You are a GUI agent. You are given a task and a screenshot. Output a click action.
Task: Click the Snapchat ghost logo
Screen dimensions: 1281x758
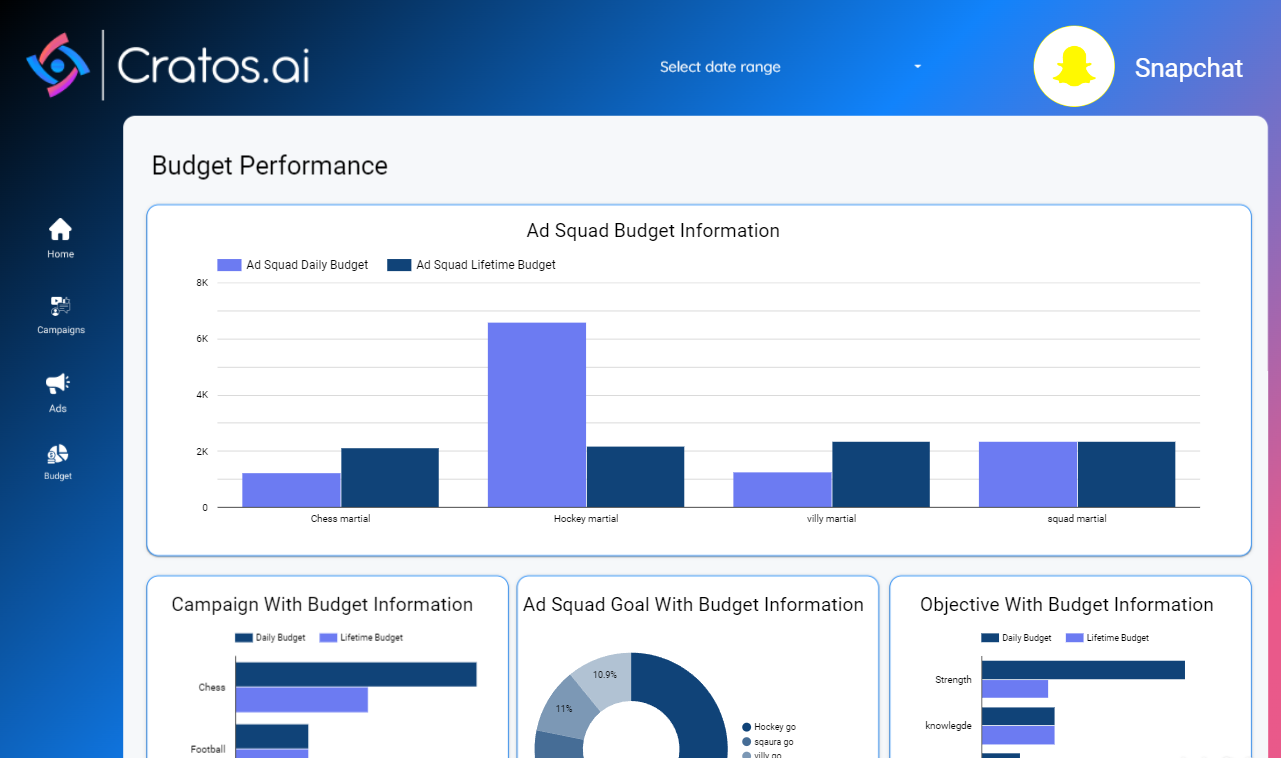(1074, 67)
